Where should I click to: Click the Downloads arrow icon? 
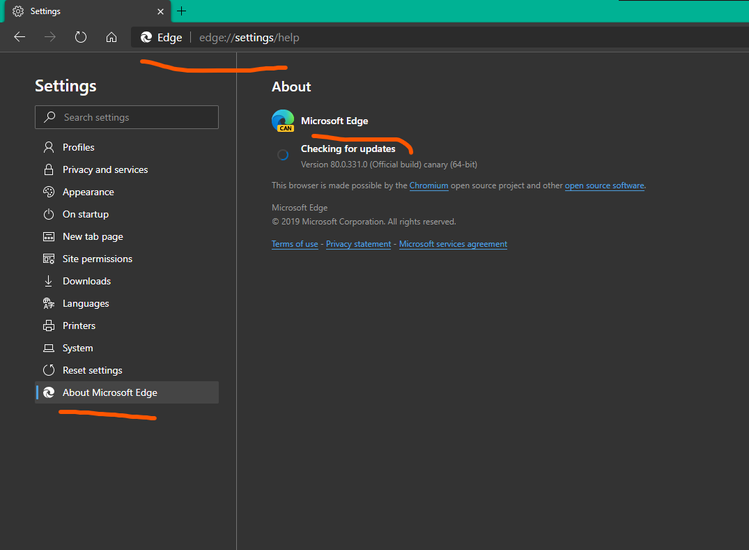[x=49, y=281]
